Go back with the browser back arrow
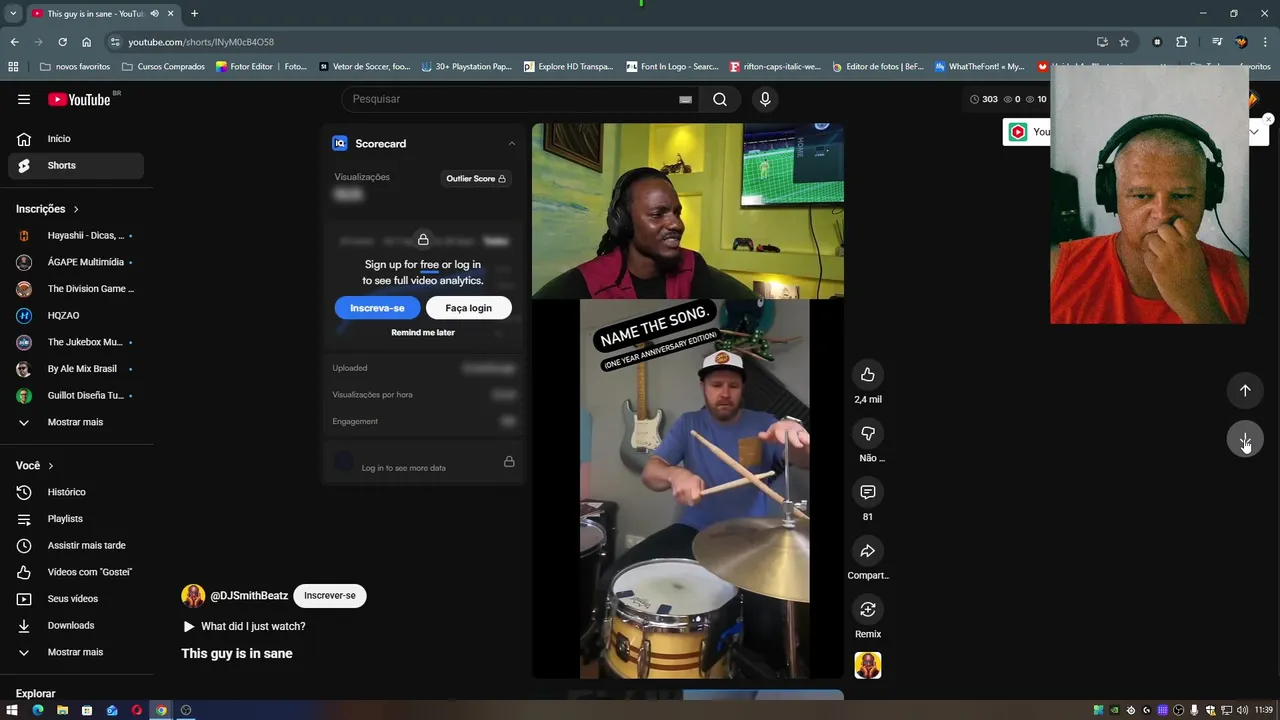 point(14,42)
